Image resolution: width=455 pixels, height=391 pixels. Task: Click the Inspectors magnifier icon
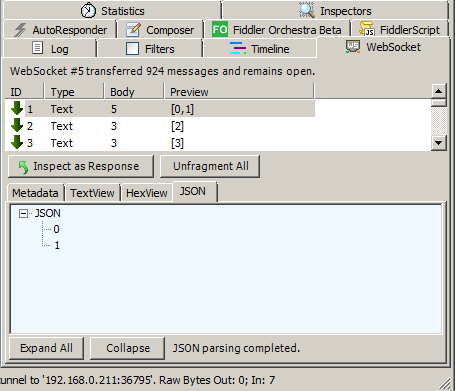click(x=307, y=10)
